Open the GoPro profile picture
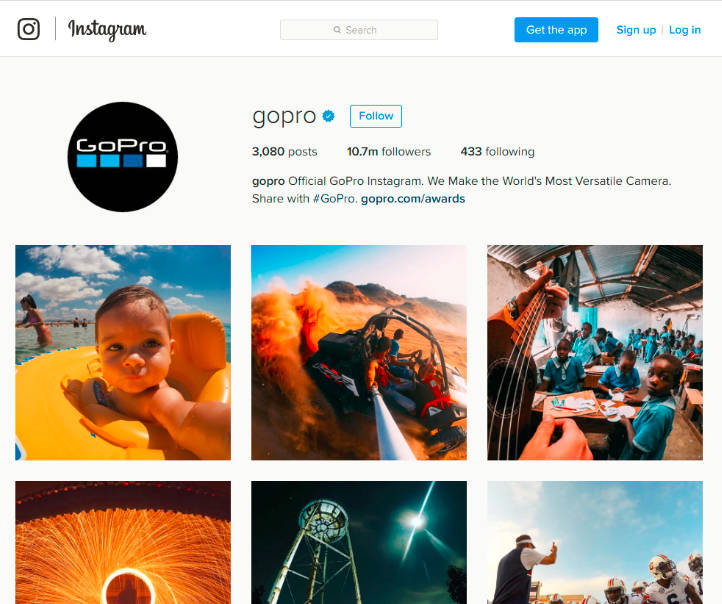The width and height of the screenshot is (722, 604). [122, 157]
